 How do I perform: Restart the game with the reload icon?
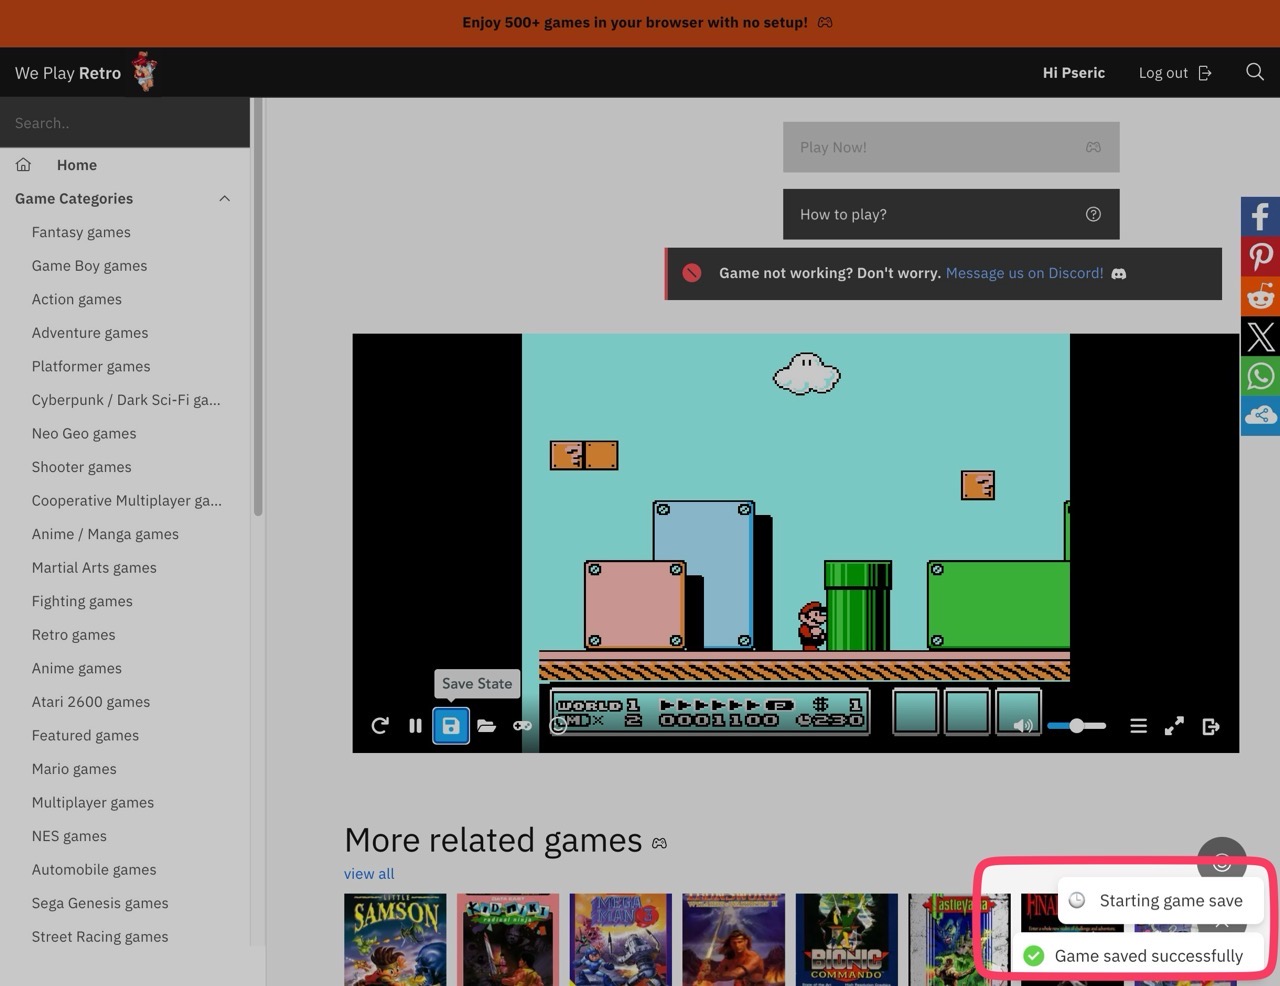(380, 726)
